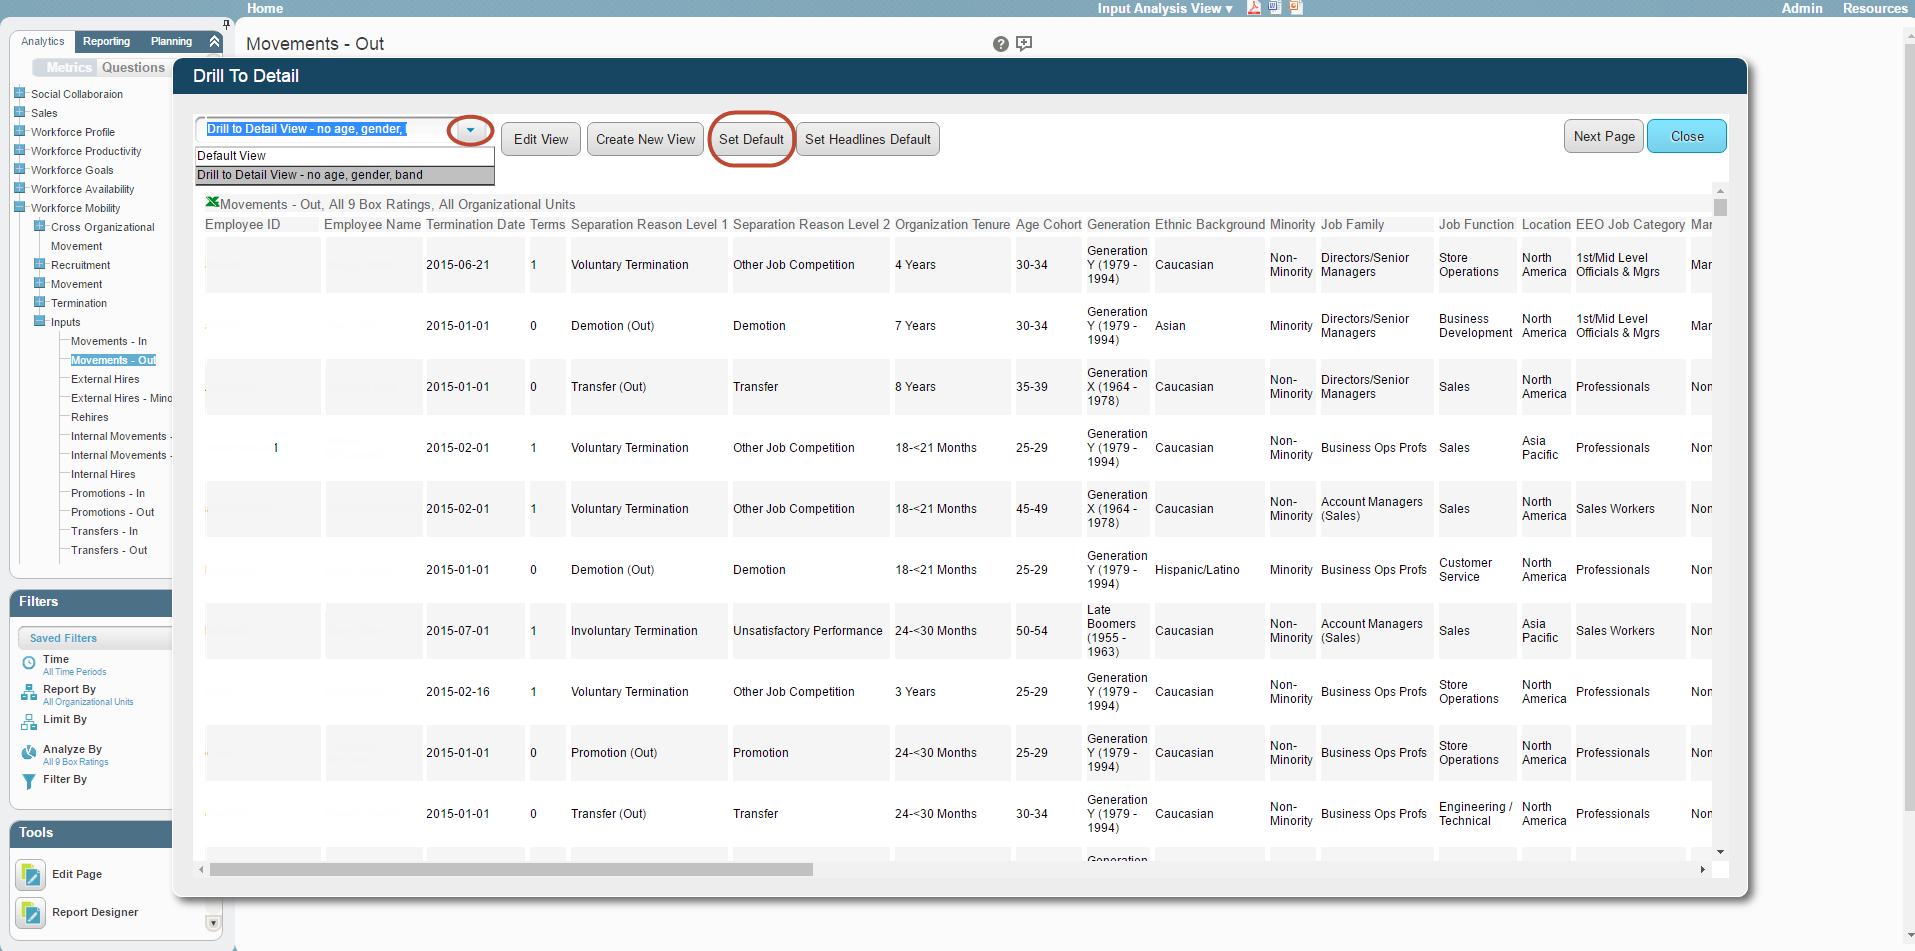The height and width of the screenshot is (951, 1915).
Task: Expand the Termination node
Action: 39,302
